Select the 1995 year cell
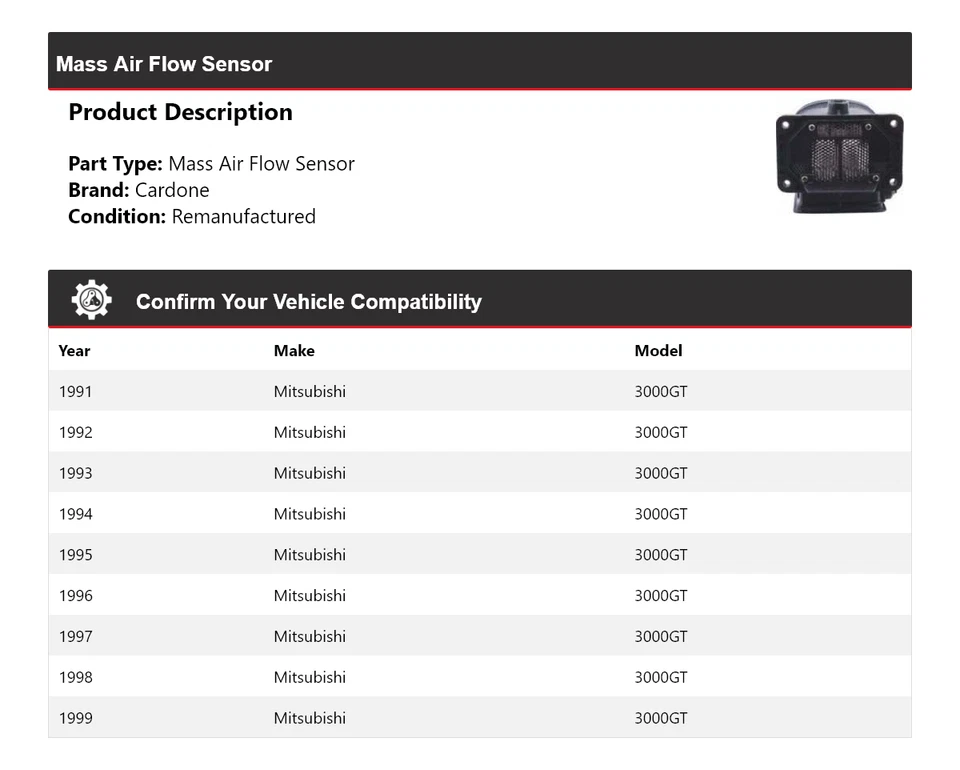This screenshot has width=960, height=770. click(75, 555)
